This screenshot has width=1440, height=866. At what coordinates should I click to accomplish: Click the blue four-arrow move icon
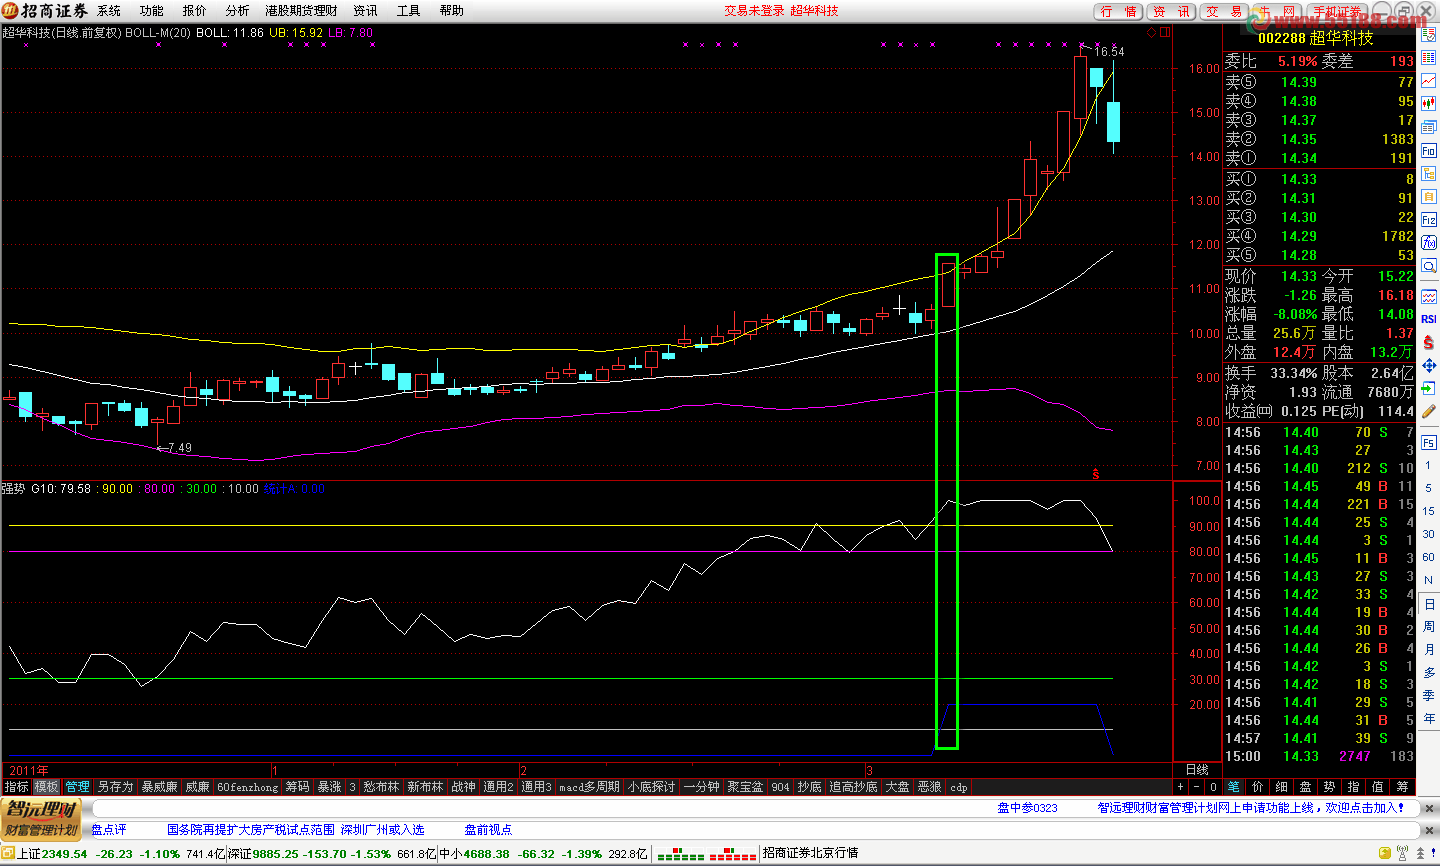tap(1428, 366)
